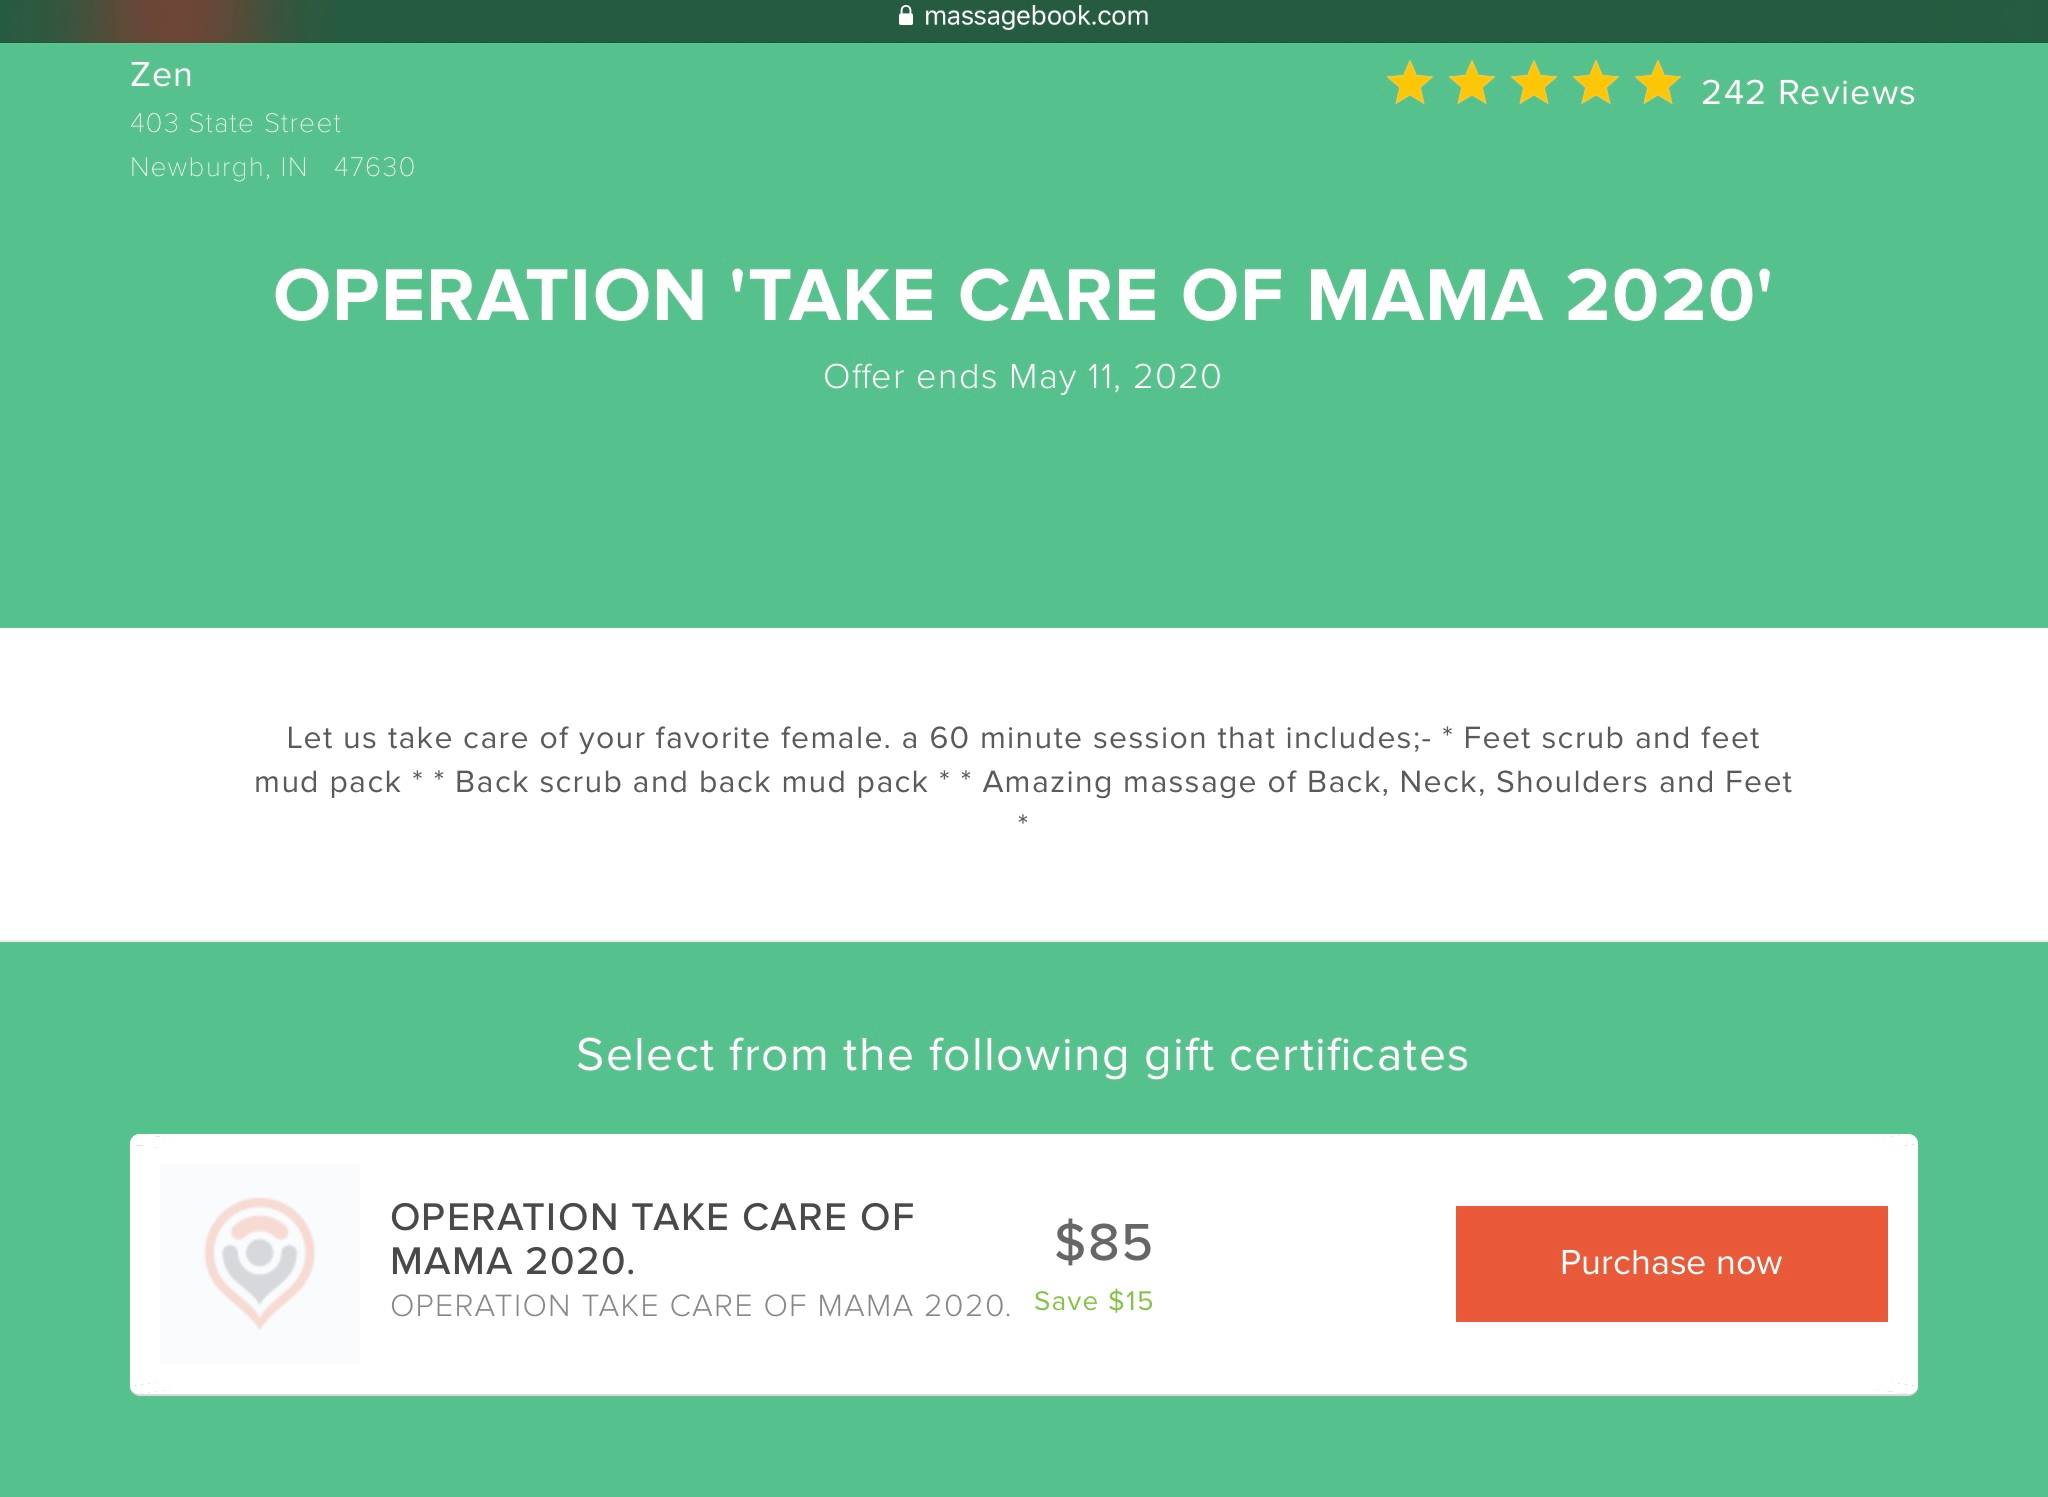The width and height of the screenshot is (2048, 1497).
Task: Click the green 'Save $15' label
Action: 1093,1301
